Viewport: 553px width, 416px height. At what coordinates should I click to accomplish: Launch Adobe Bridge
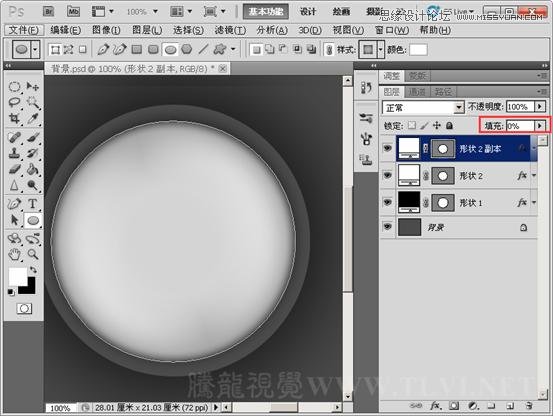(x=49, y=12)
